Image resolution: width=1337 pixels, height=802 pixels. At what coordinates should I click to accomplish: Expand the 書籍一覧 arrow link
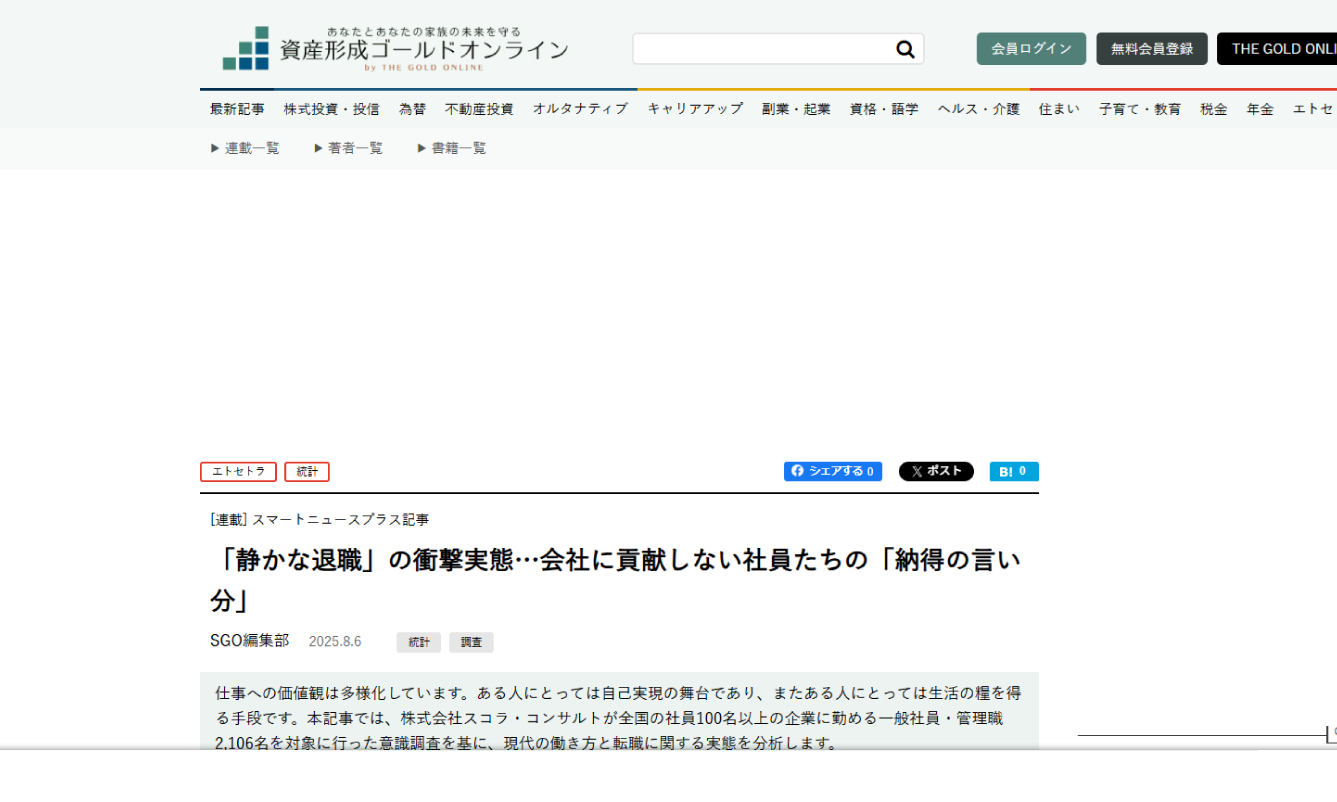pyautogui.click(x=452, y=148)
